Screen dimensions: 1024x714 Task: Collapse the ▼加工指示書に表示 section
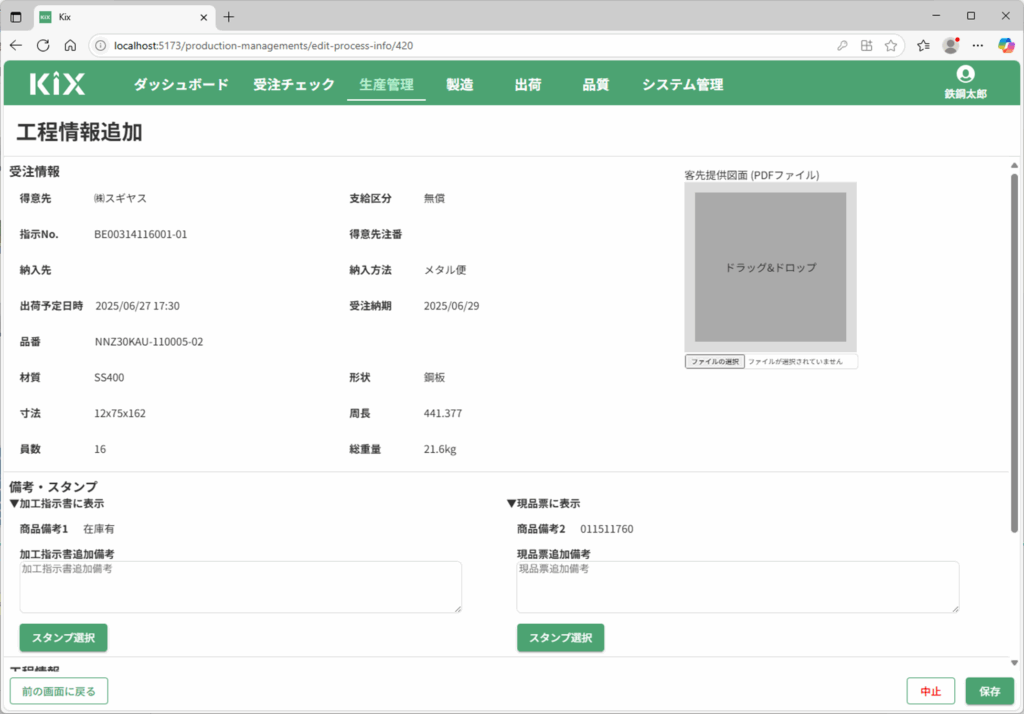tap(57, 504)
